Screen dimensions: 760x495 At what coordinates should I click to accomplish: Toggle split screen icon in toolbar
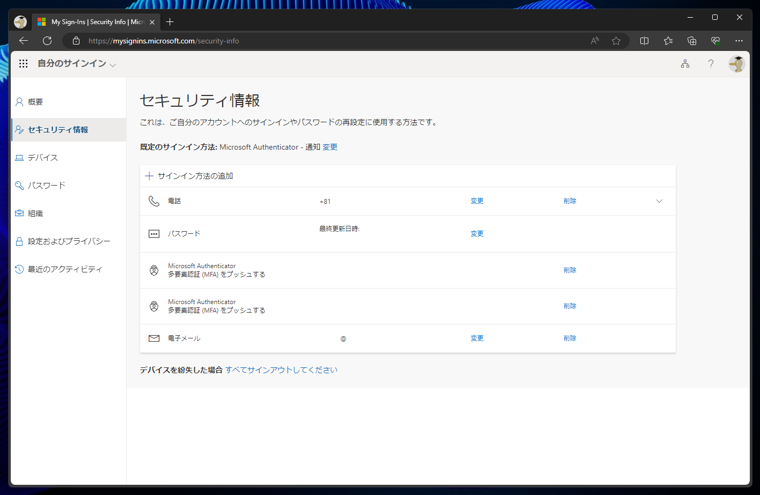point(644,41)
